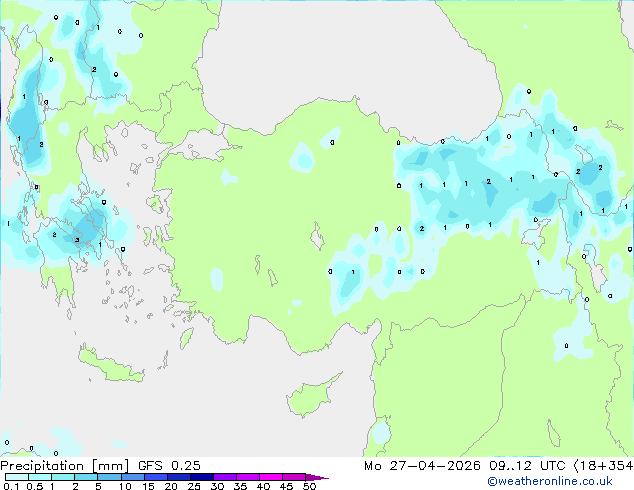Image resolution: width=634 pixels, height=490 pixels.
Task: Click the 20–25 mm legend color box
Action: 179,477
